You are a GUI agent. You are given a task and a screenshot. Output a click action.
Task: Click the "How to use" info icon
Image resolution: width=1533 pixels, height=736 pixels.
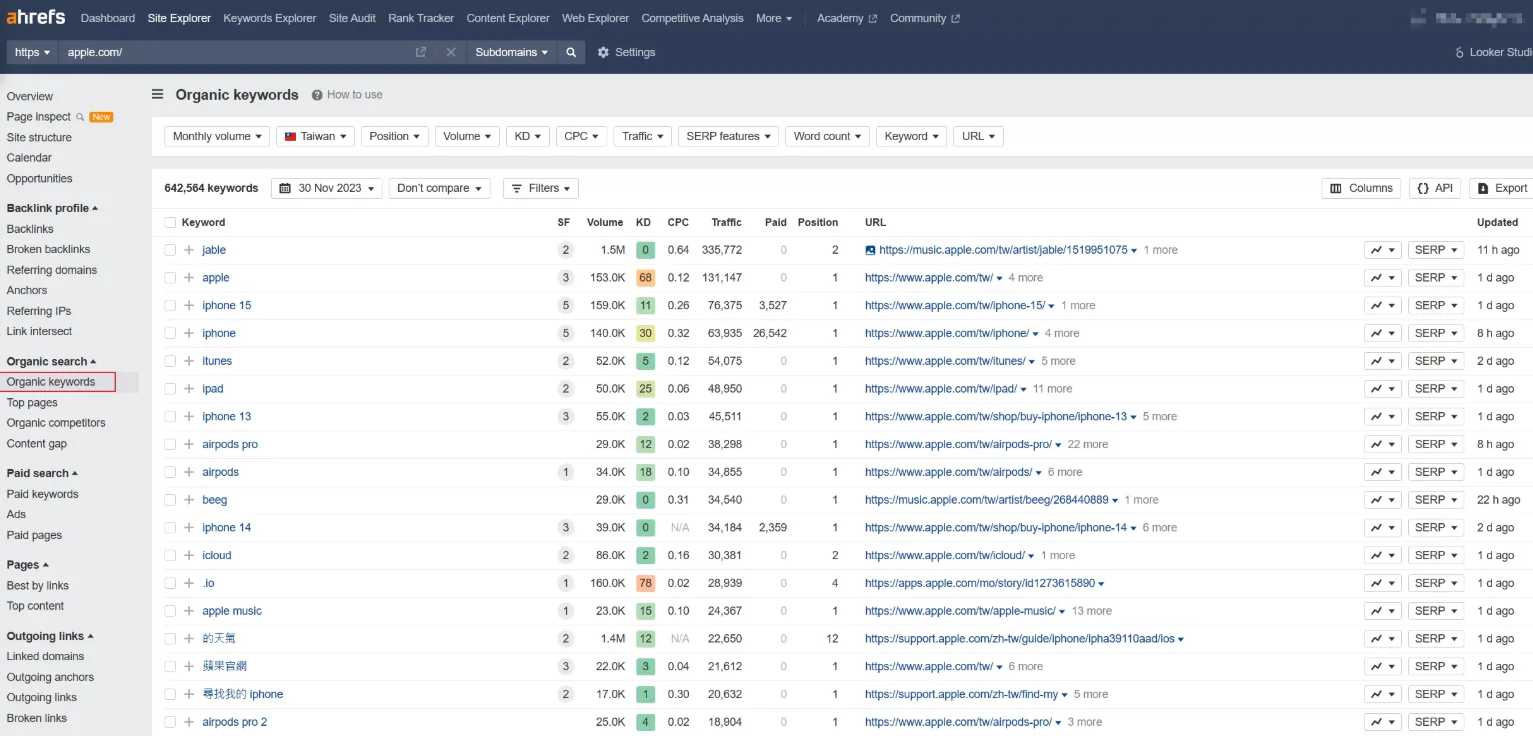click(317, 94)
